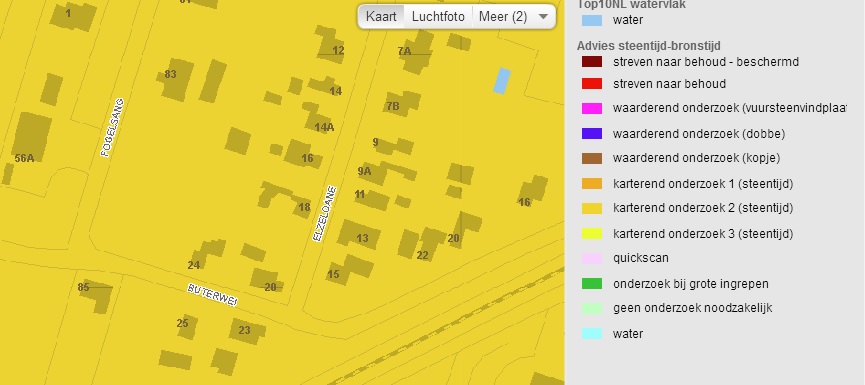Click the blue water feature on the map
The height and width of the screenshot is (385, 865).
click(501, 81)
